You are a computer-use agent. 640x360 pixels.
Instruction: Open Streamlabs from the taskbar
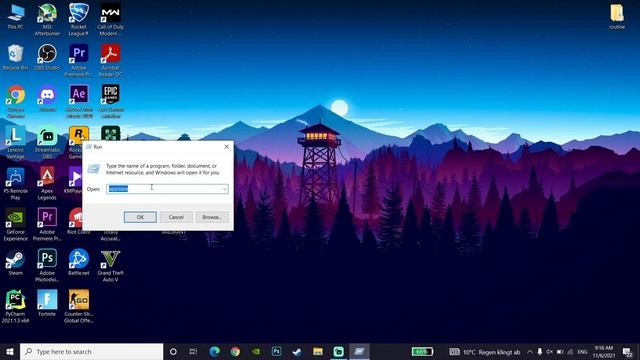pyautogui.click(x=338, y=351)
